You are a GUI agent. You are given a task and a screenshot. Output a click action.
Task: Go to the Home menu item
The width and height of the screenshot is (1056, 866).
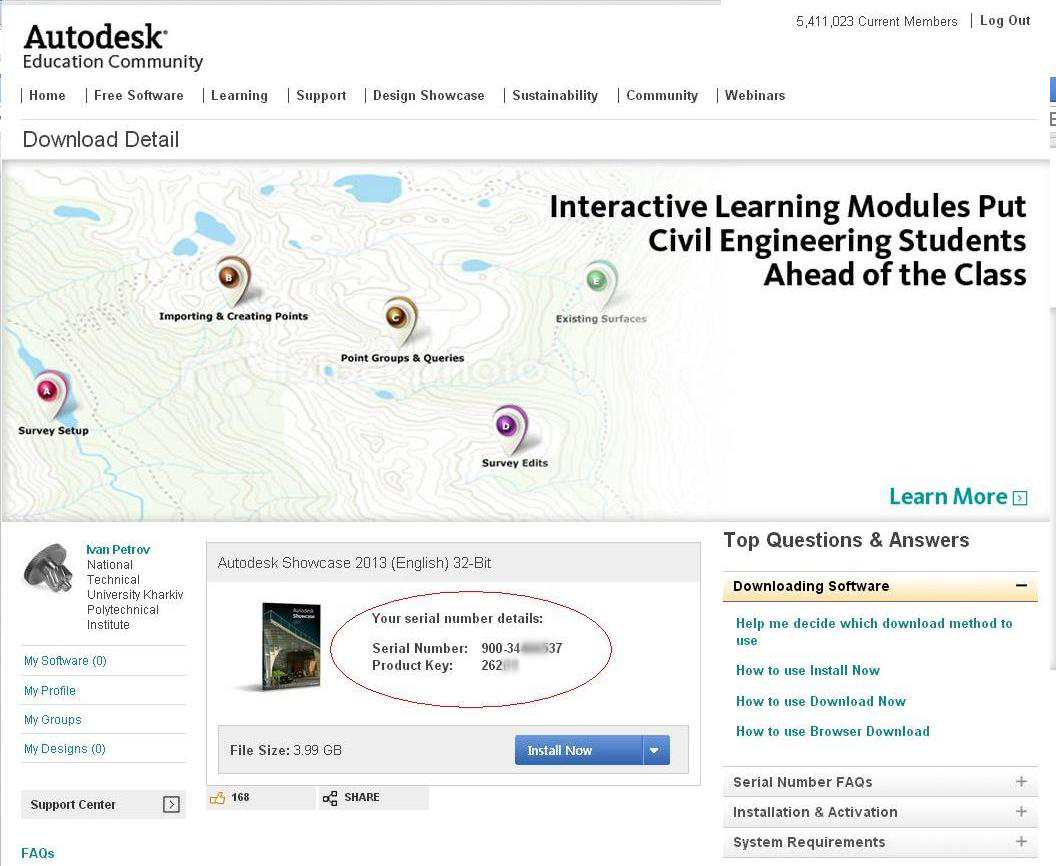47,96
